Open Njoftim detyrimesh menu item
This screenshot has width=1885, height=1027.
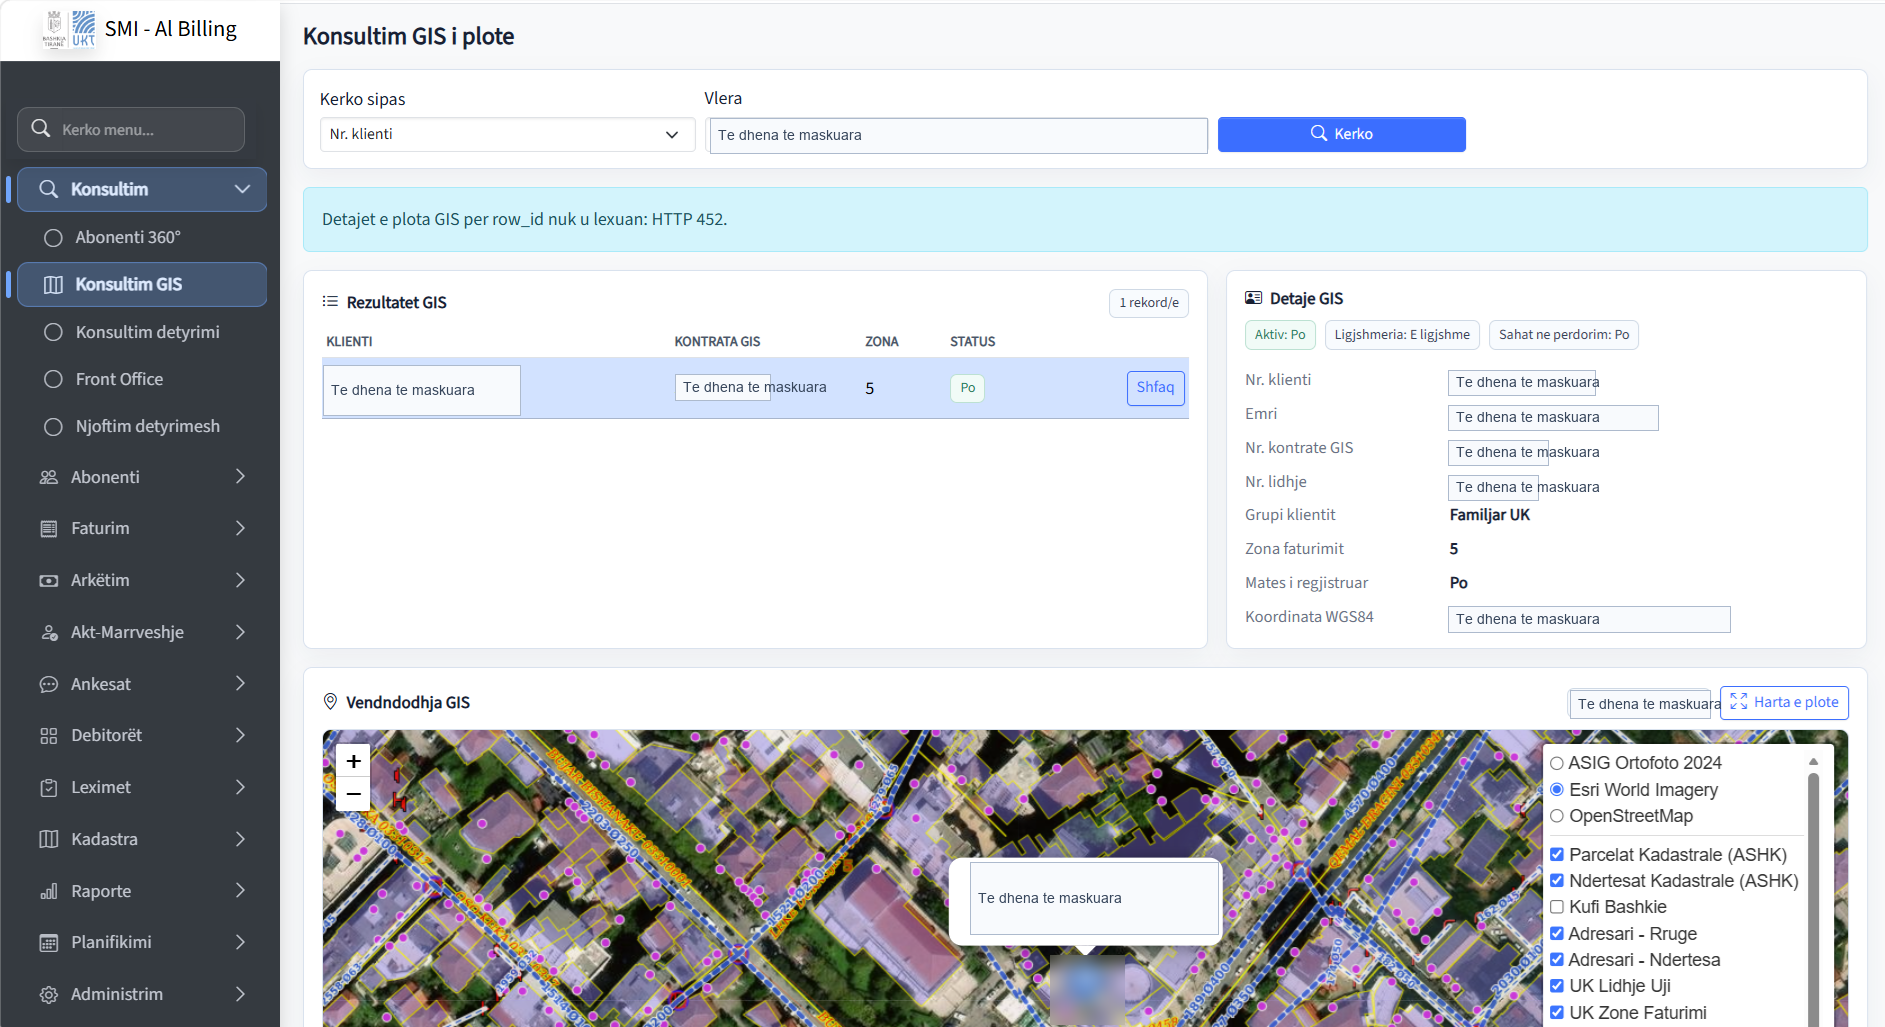coord(142,426)
